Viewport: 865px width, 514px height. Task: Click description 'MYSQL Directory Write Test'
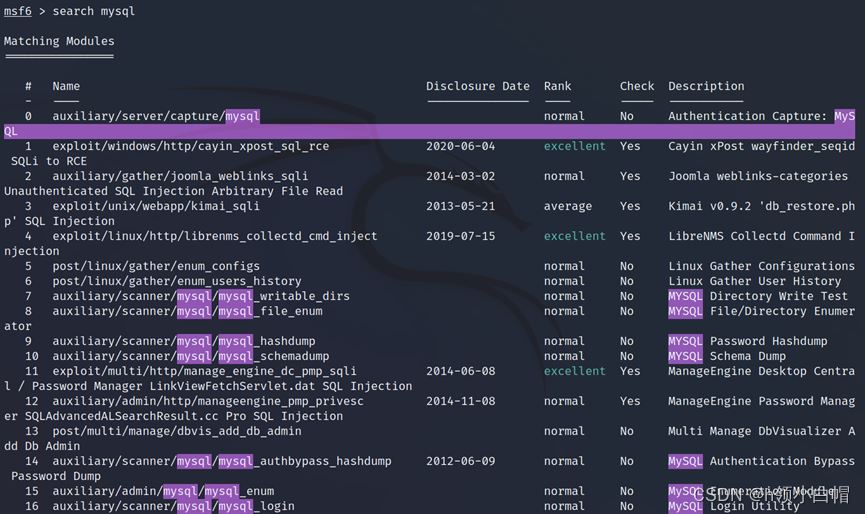coord(758,296)
